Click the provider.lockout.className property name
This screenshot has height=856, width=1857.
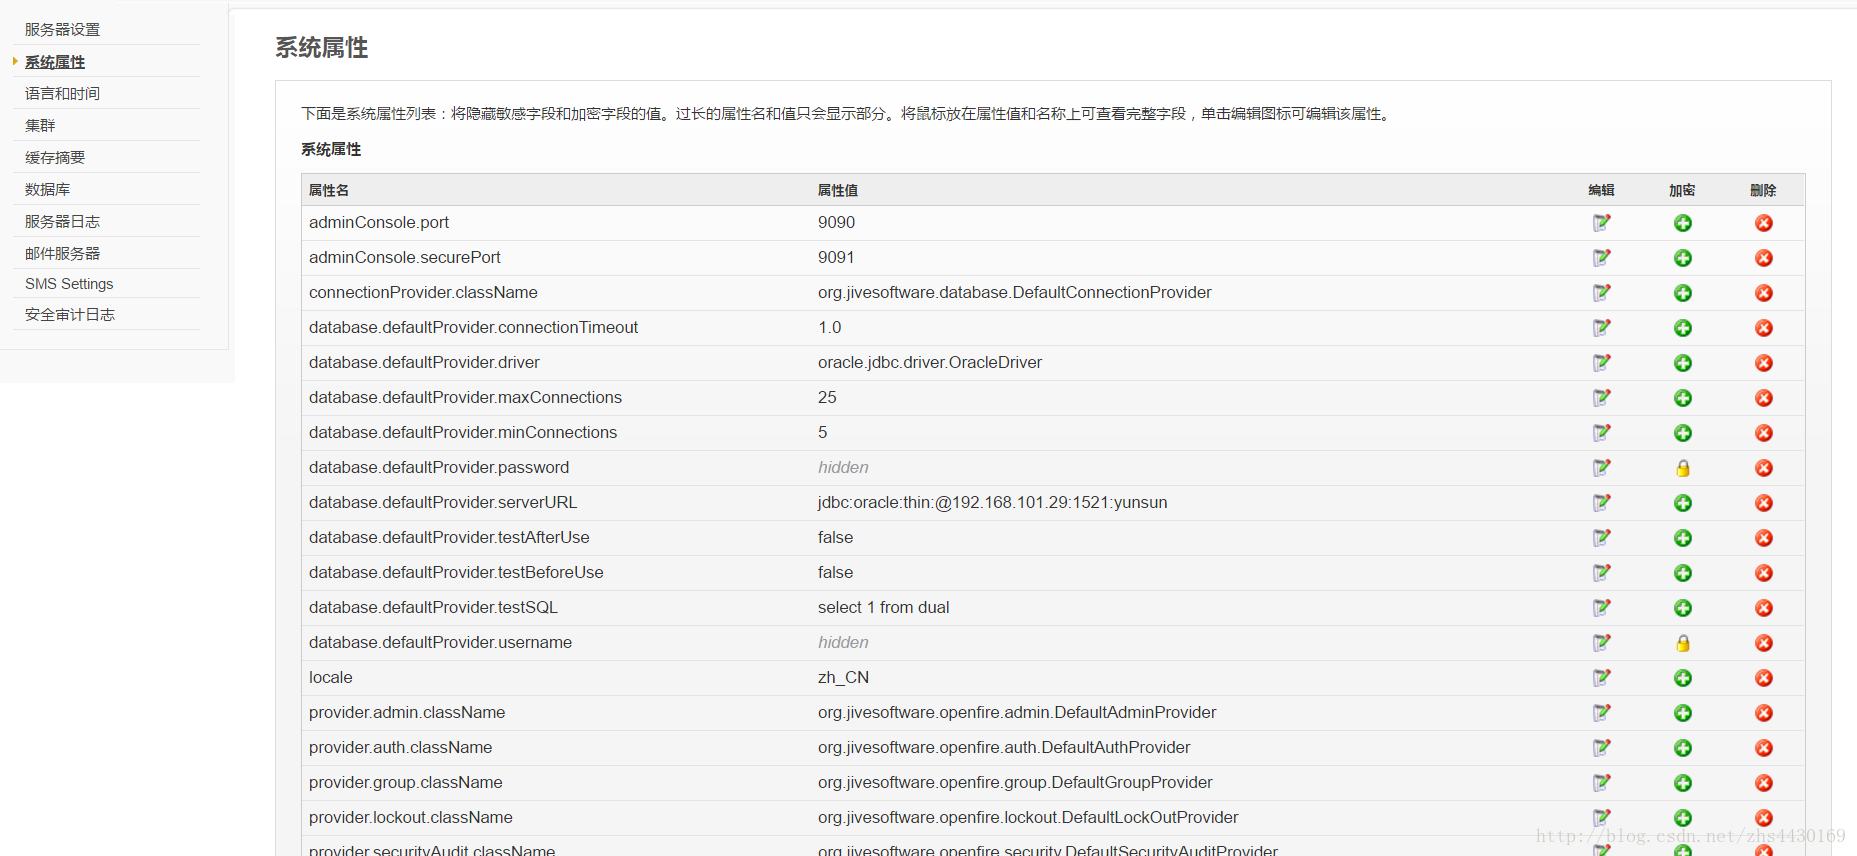411,818
